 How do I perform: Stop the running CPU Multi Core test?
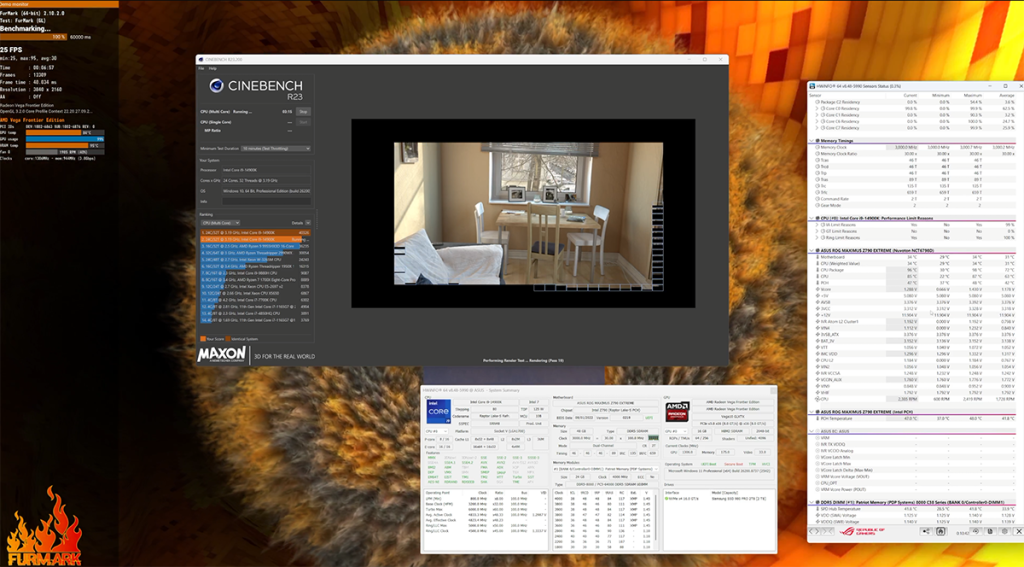click(303, 112)
